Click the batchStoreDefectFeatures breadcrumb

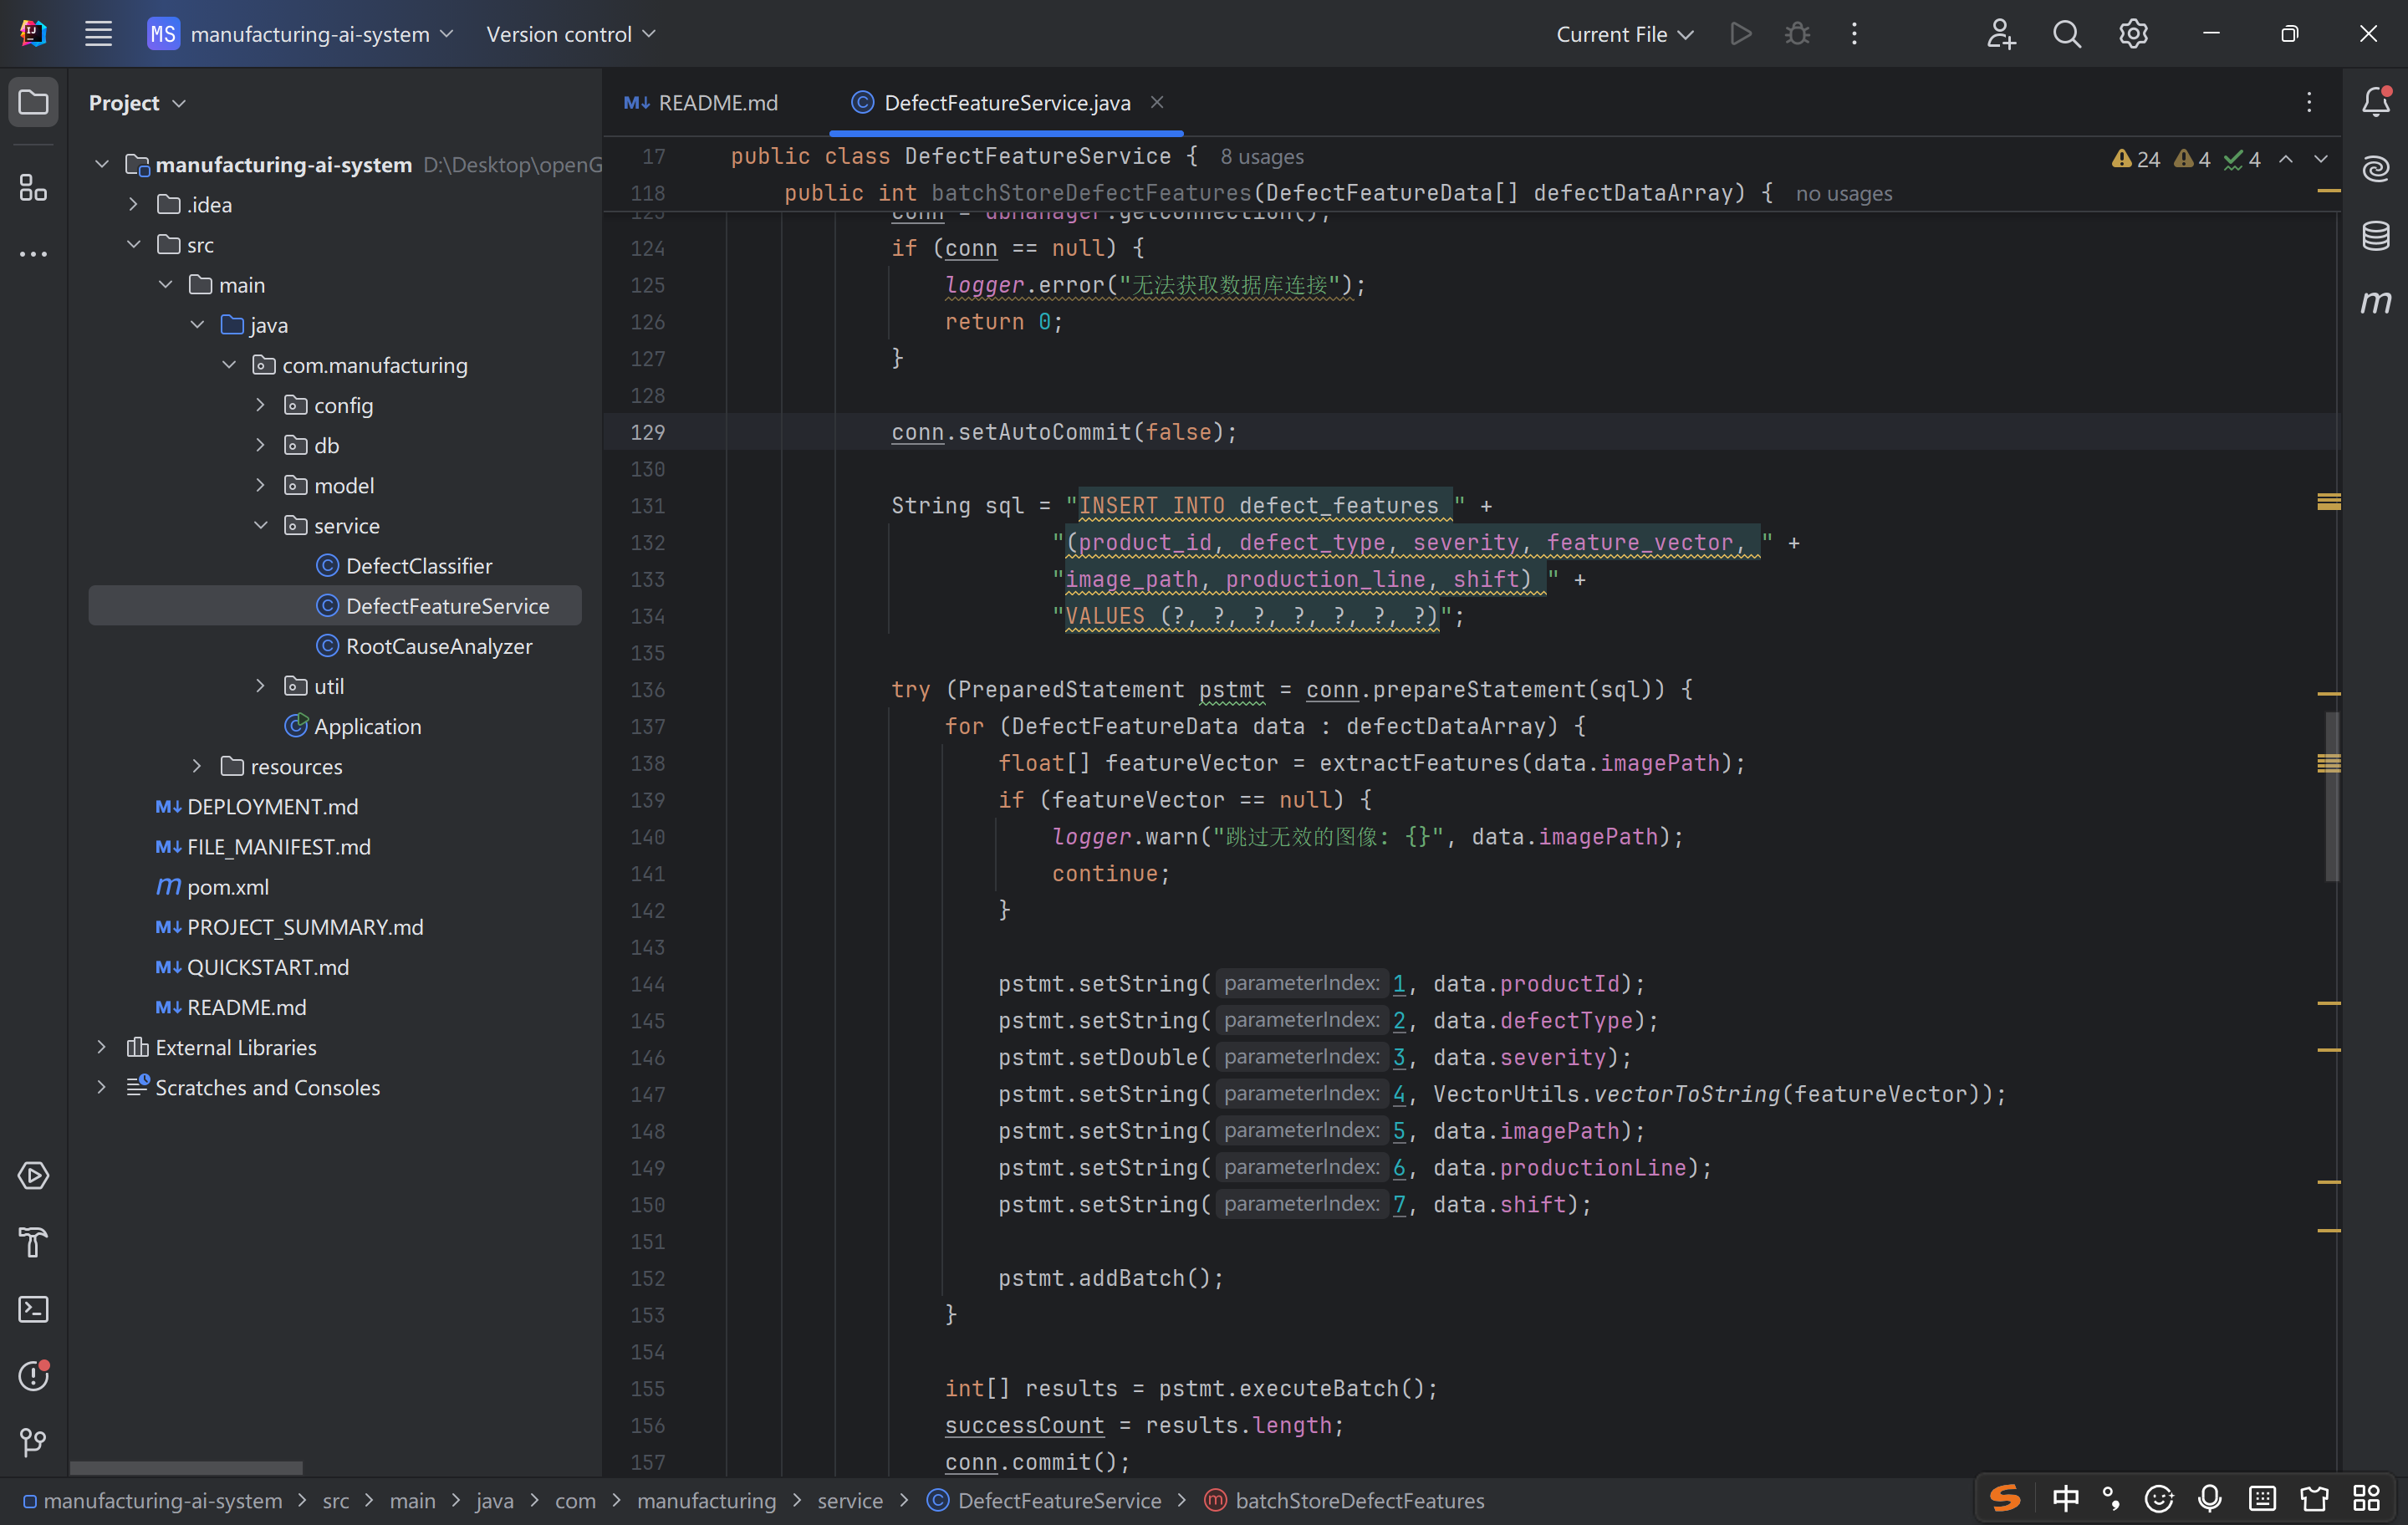tap(1358, 1500)
